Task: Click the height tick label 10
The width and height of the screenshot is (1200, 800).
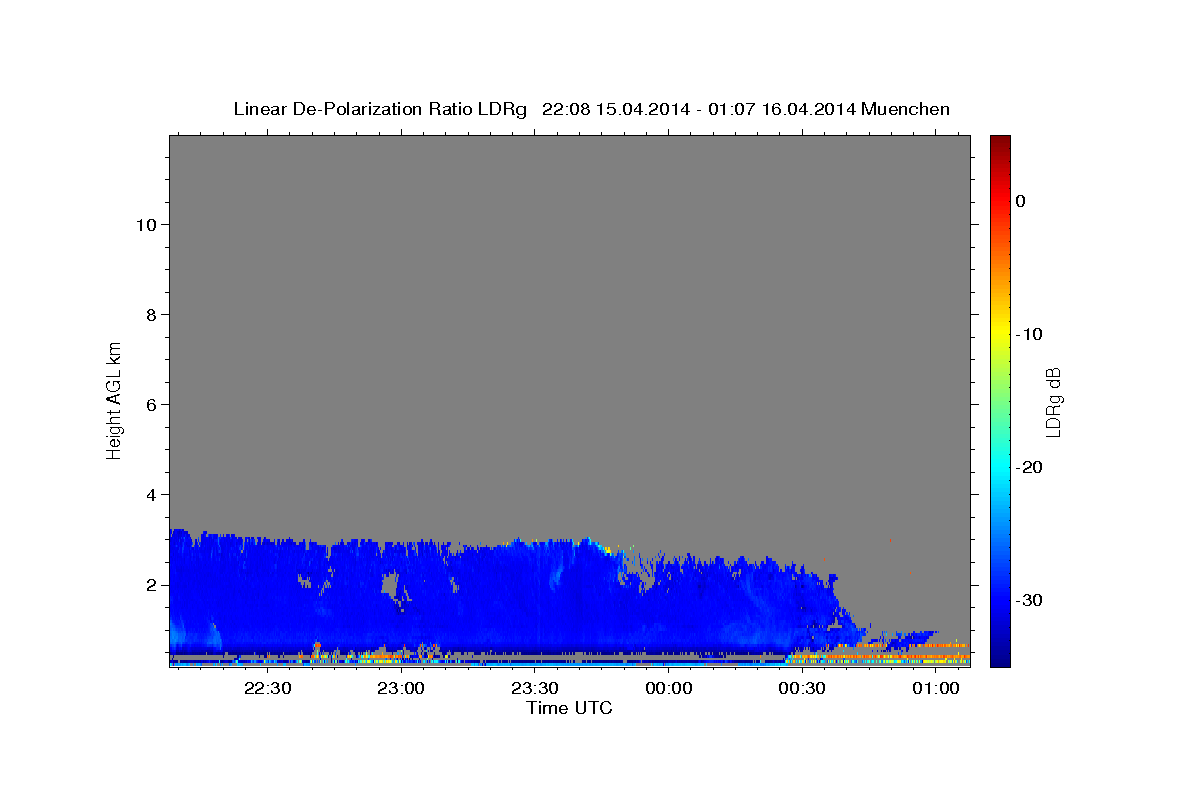Action: (x=145, y=224)
